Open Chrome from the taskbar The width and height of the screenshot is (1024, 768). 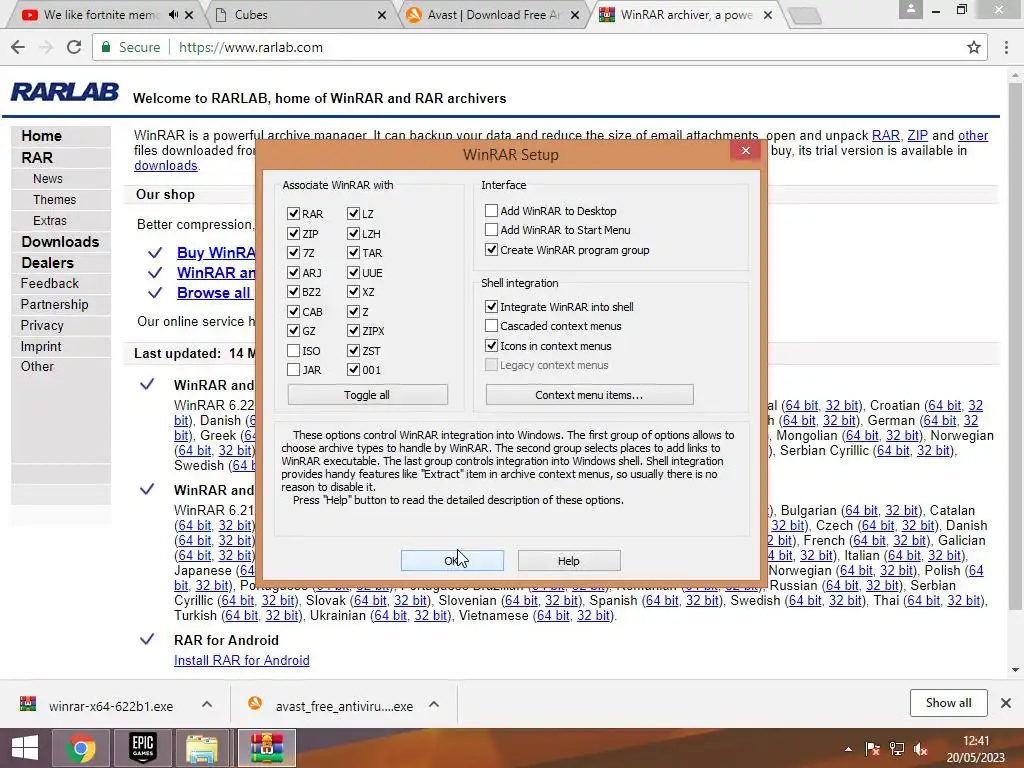tap(81, 748)
